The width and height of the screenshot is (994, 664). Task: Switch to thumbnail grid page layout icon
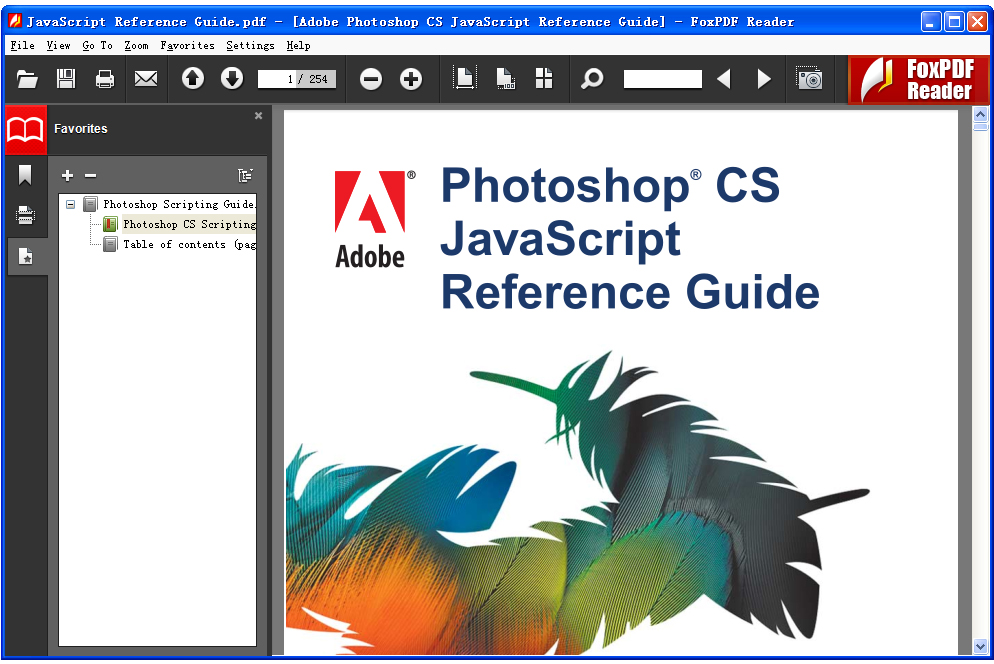point(544,79)
